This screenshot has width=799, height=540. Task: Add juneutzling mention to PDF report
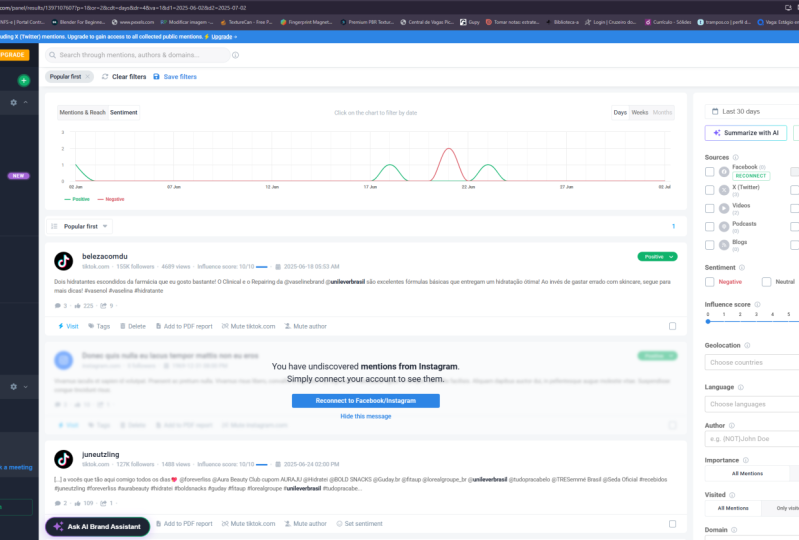[x=184, y=524]
